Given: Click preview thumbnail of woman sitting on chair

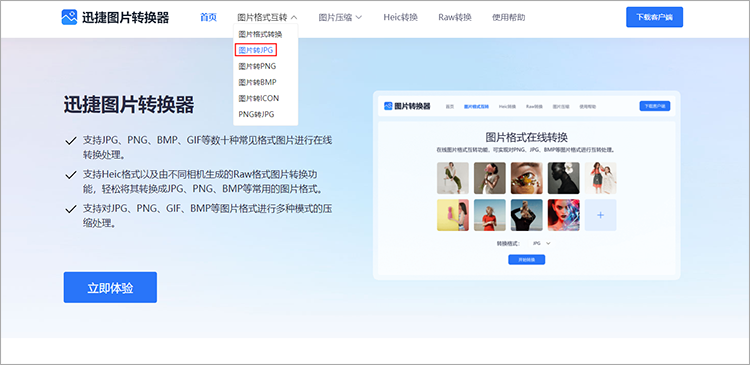Looking at the screenshot, I should [x=453, y=178].
